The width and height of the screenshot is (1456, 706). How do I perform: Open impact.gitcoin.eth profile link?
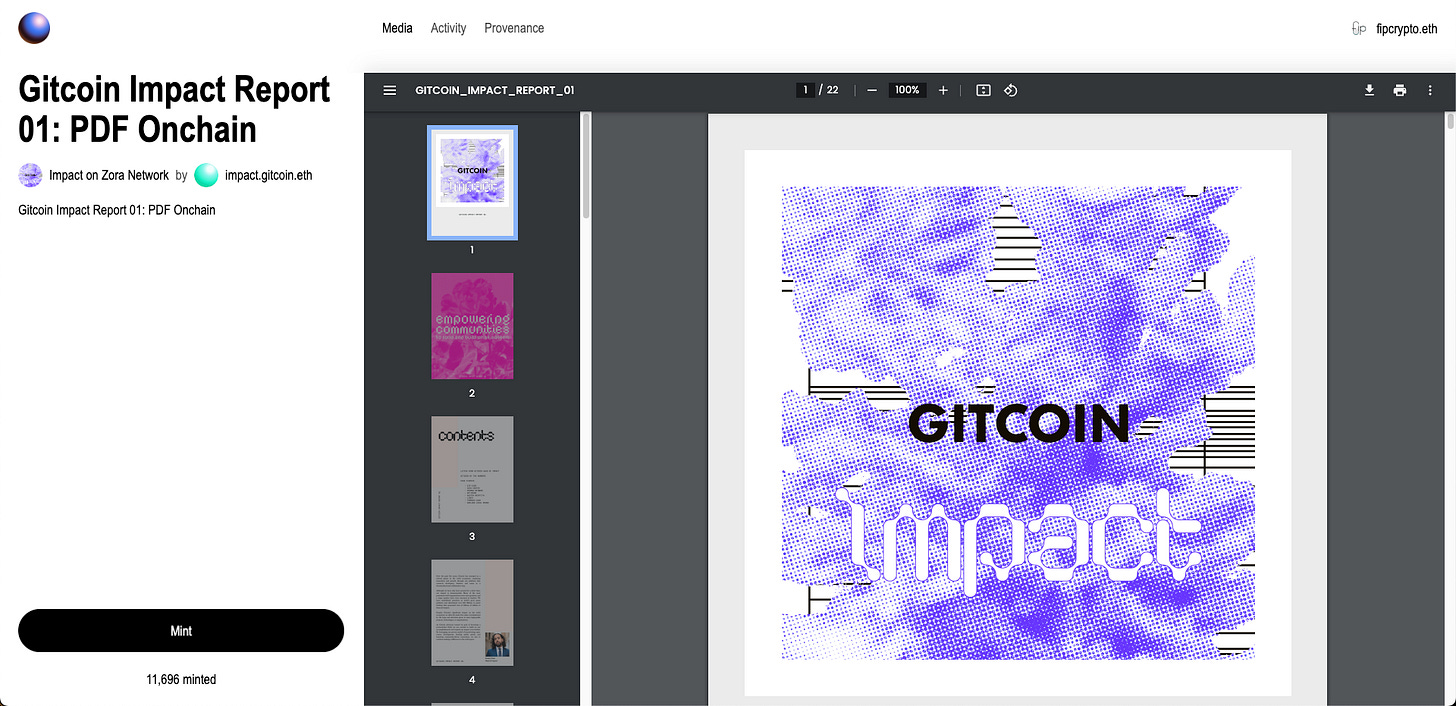(x=269, y=175)
